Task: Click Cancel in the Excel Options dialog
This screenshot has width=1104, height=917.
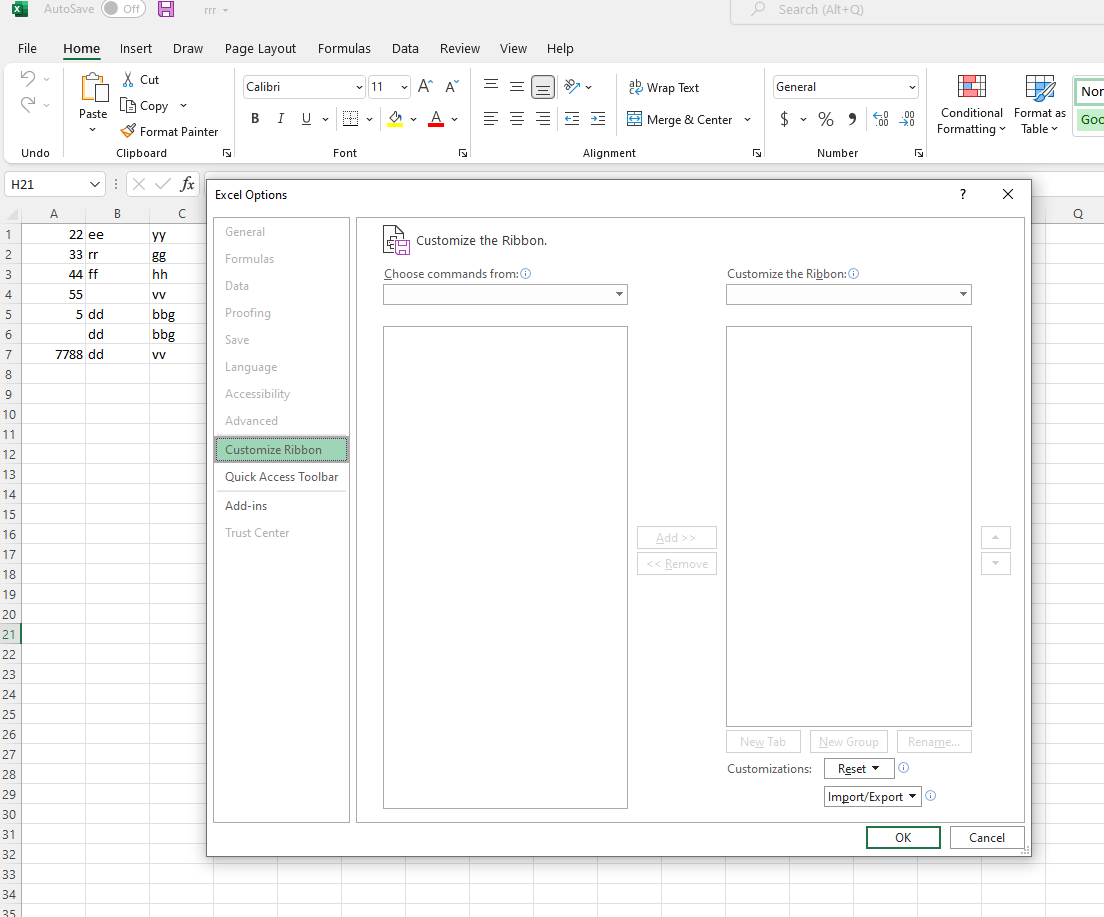Action: tap(986, 838)
